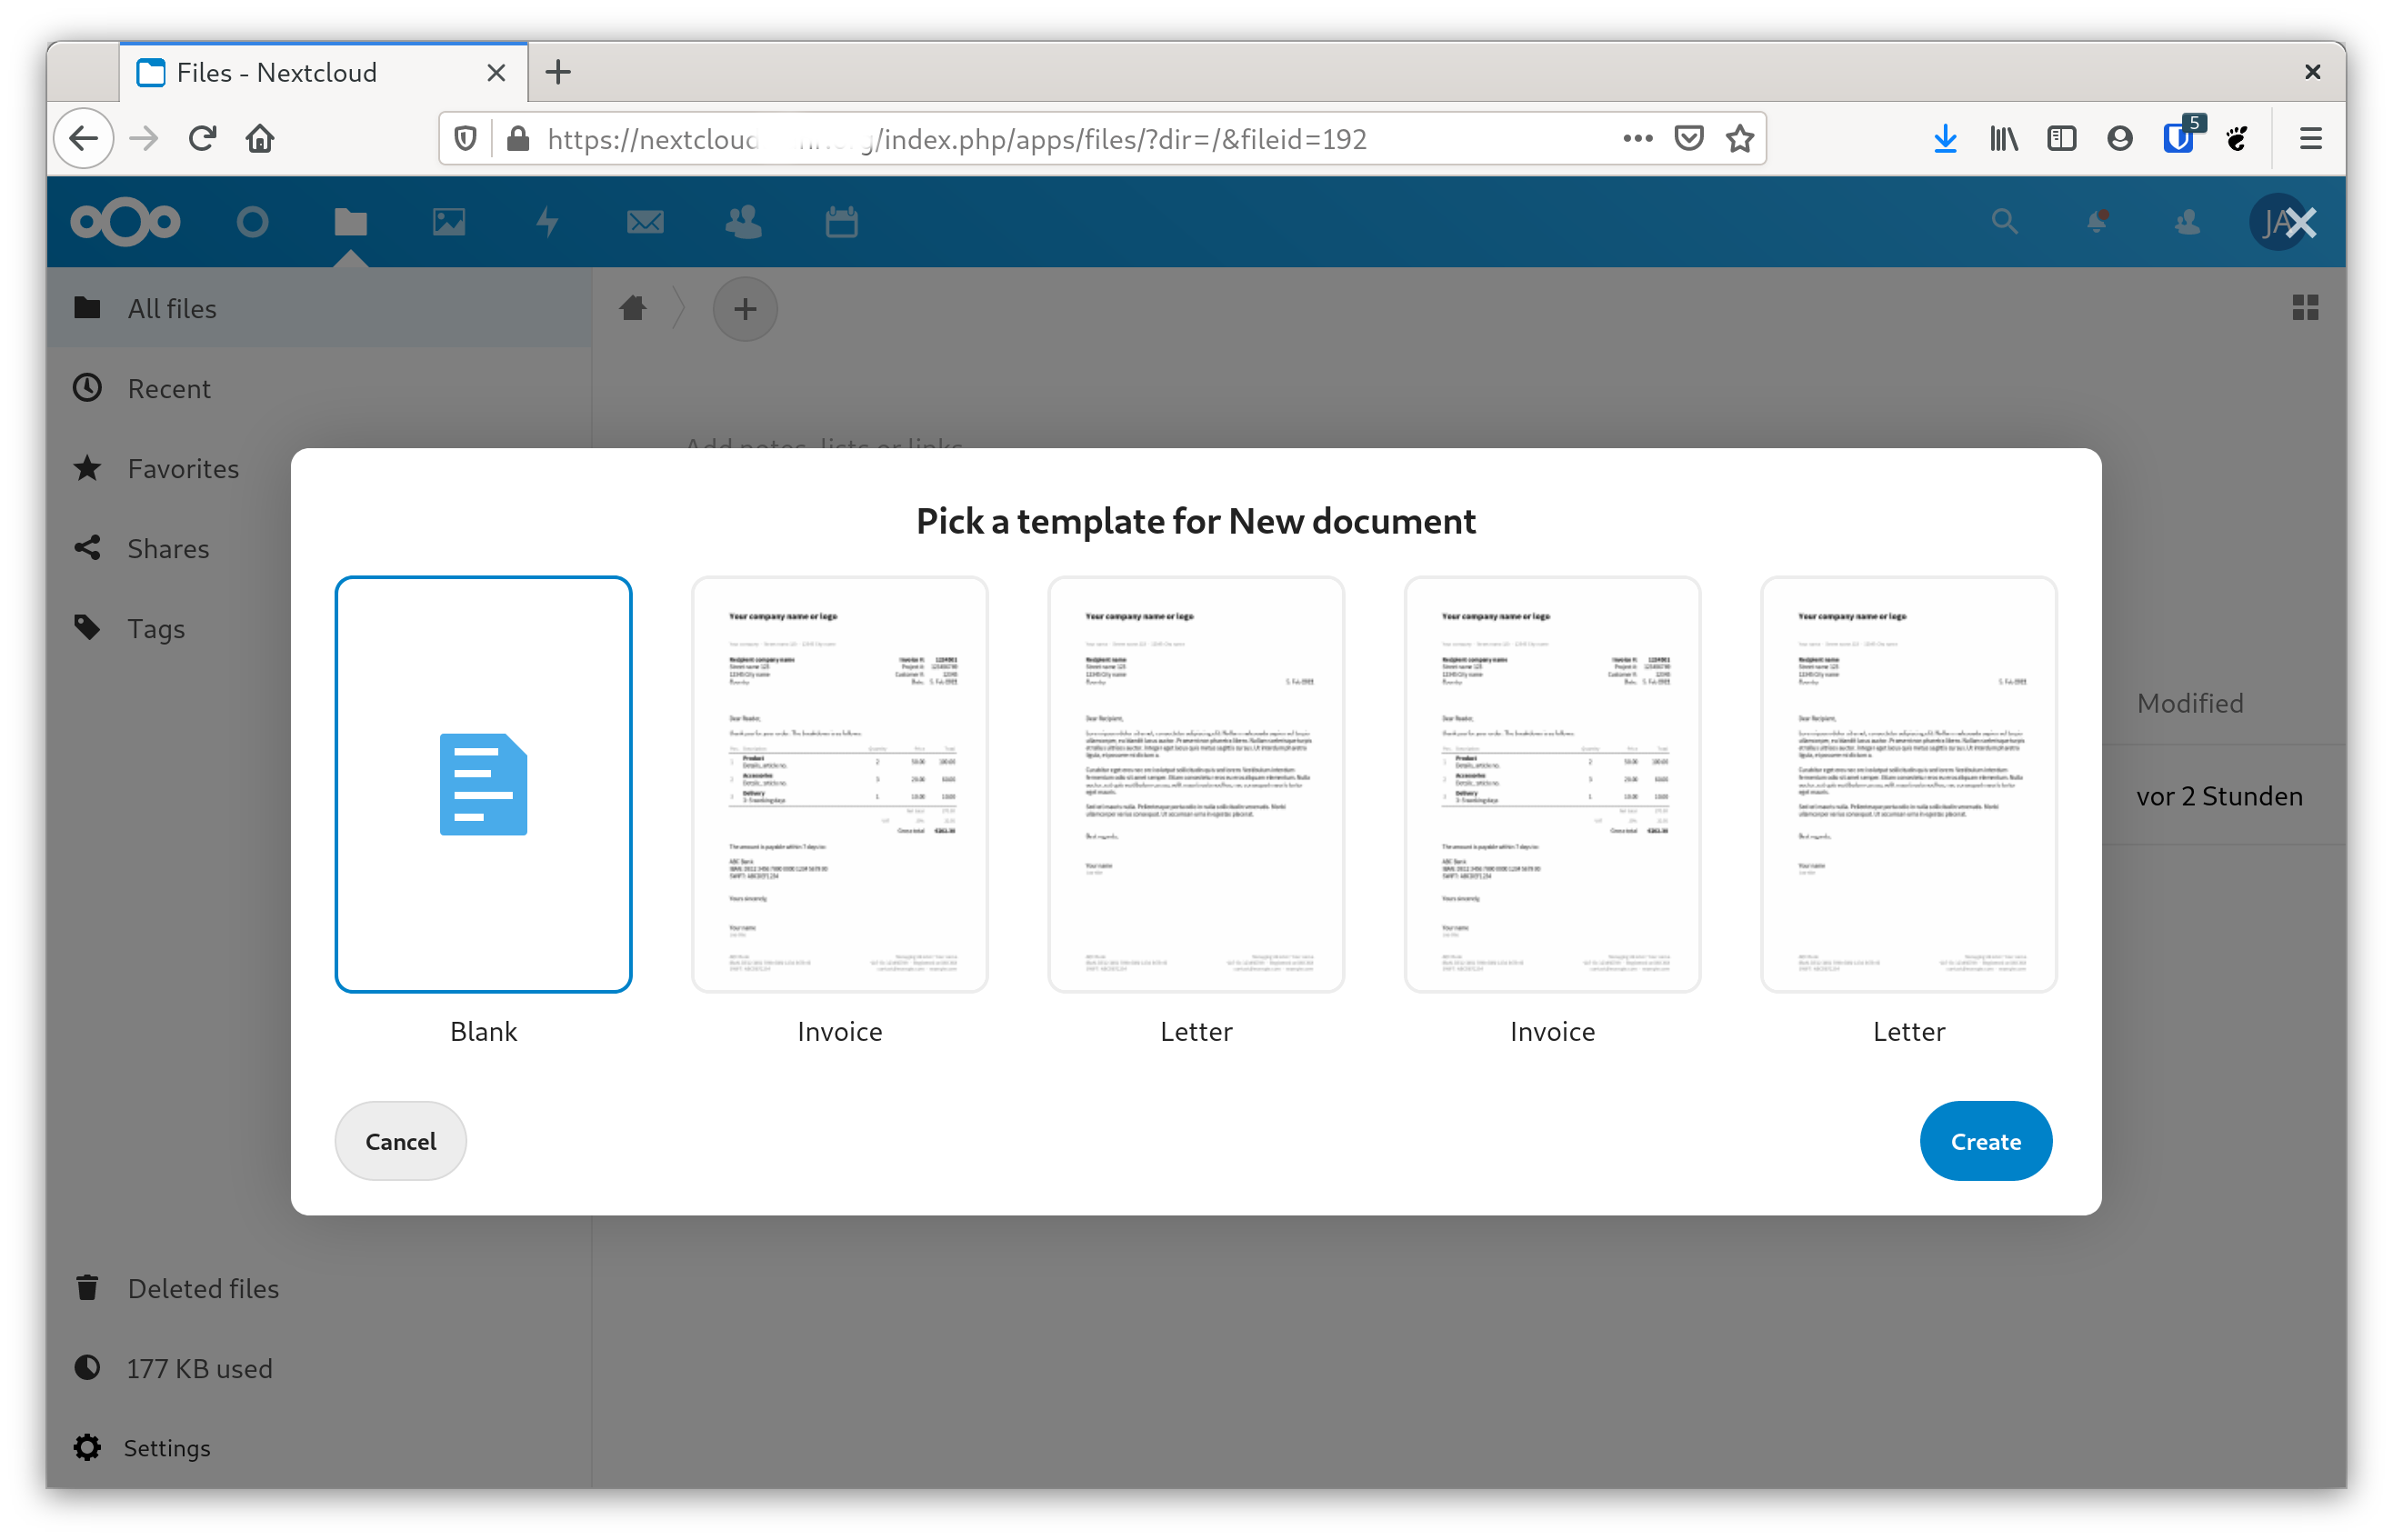Click browser back arrow
The image size is (2393, 1540).
tap(84, 138)
